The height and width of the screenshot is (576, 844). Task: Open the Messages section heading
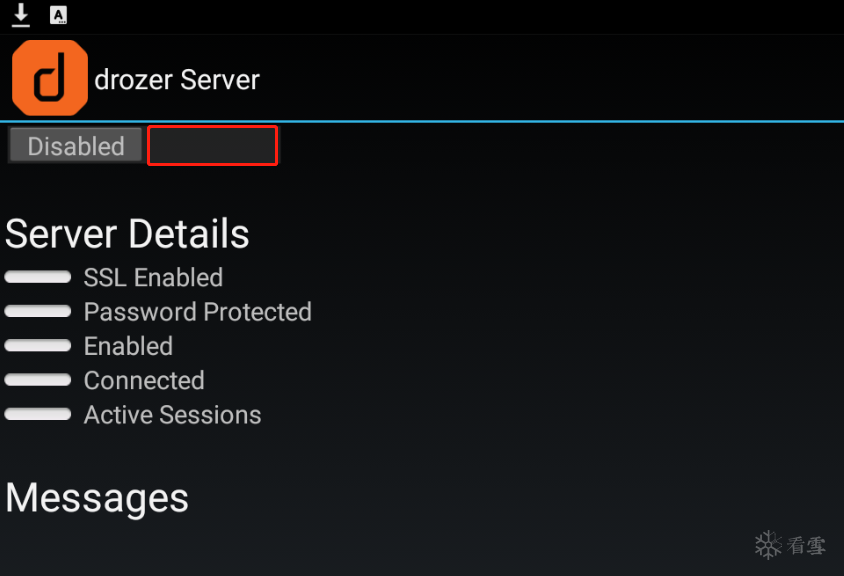pyautogui.click(x=97, y=497)
